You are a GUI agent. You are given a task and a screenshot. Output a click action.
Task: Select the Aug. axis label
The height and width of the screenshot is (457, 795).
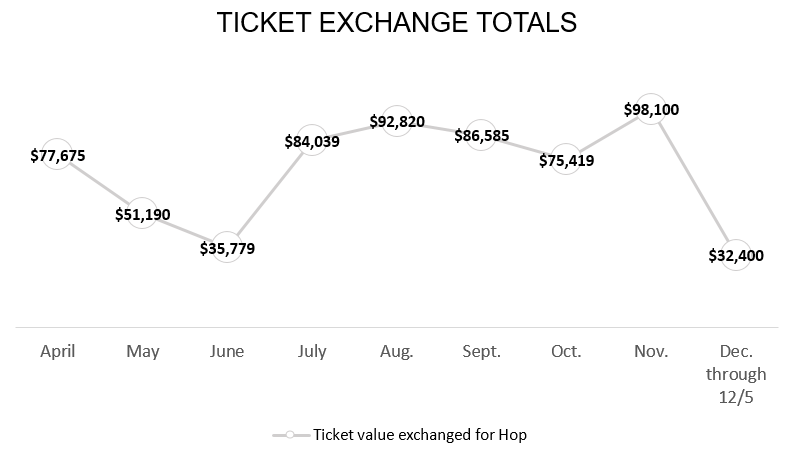pyautogui.click(x=396, y=351)
